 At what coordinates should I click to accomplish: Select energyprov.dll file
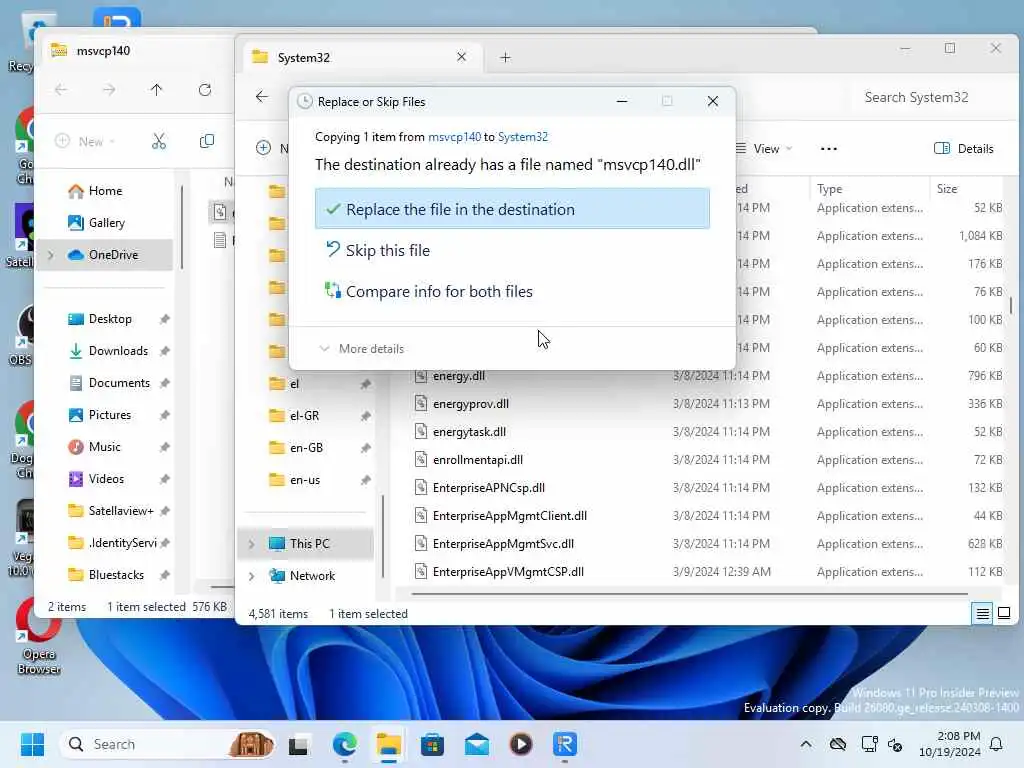pyautogui.click(x=470, y=404)
